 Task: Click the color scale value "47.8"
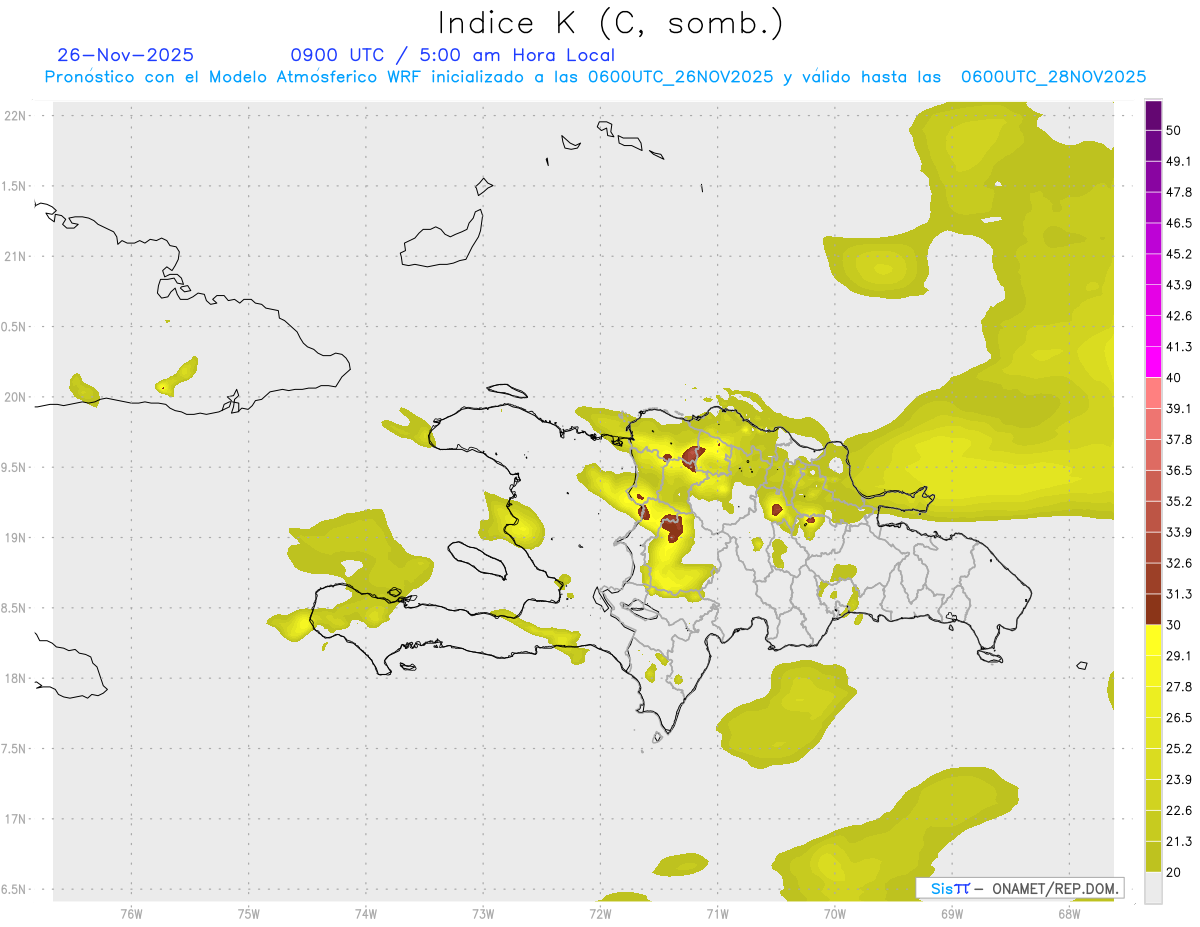pos(1179,192)
